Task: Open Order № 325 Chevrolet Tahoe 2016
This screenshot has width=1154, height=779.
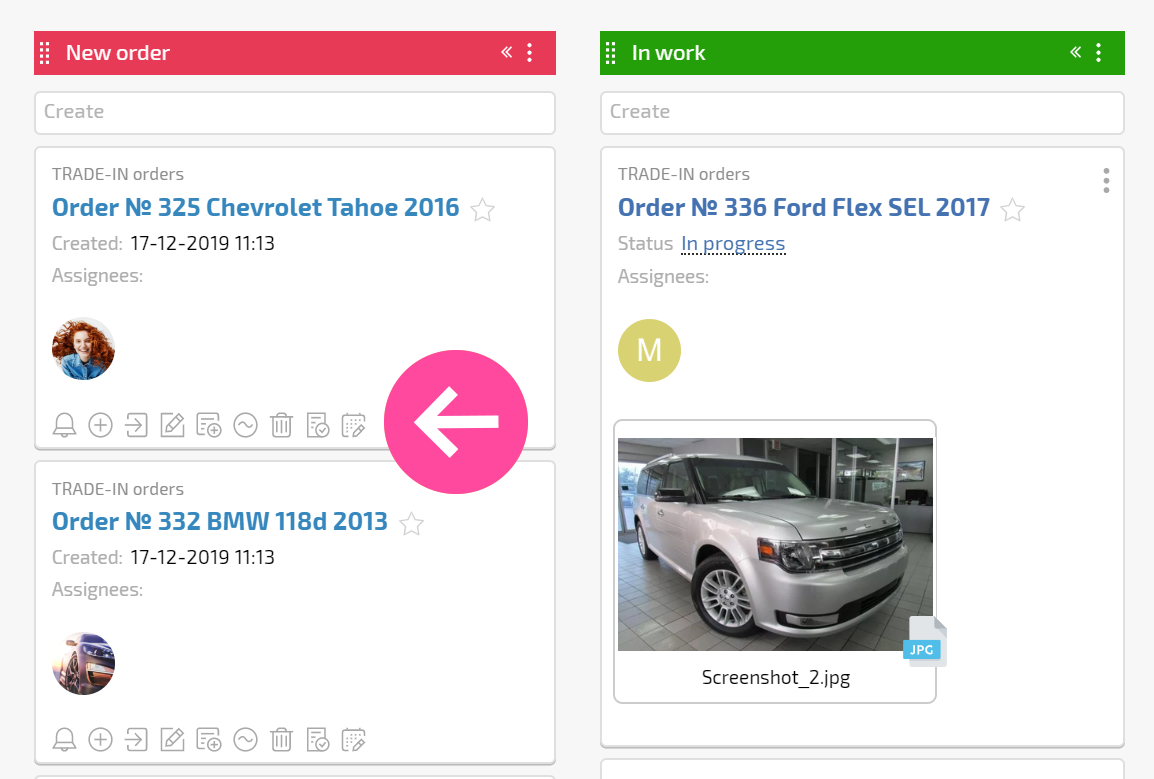Action: coord(255,208)
